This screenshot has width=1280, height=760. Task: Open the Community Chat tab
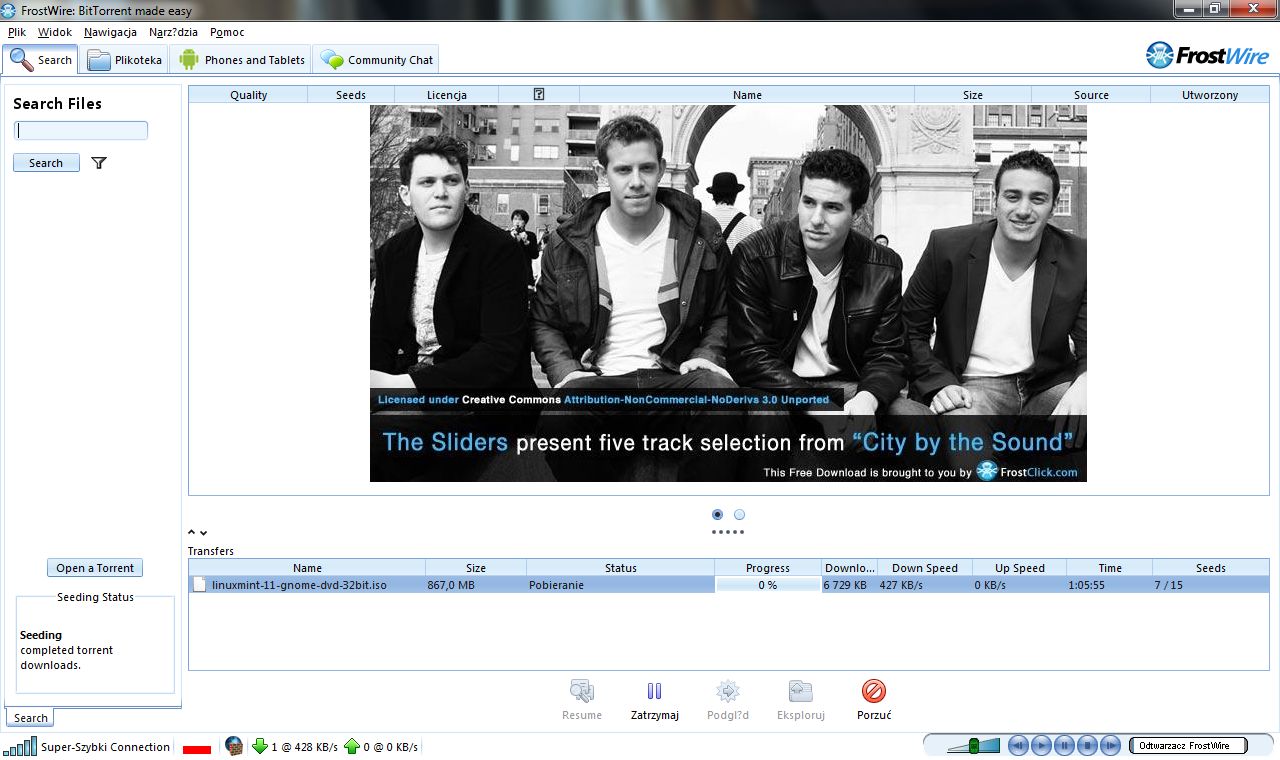pos(376,60)
